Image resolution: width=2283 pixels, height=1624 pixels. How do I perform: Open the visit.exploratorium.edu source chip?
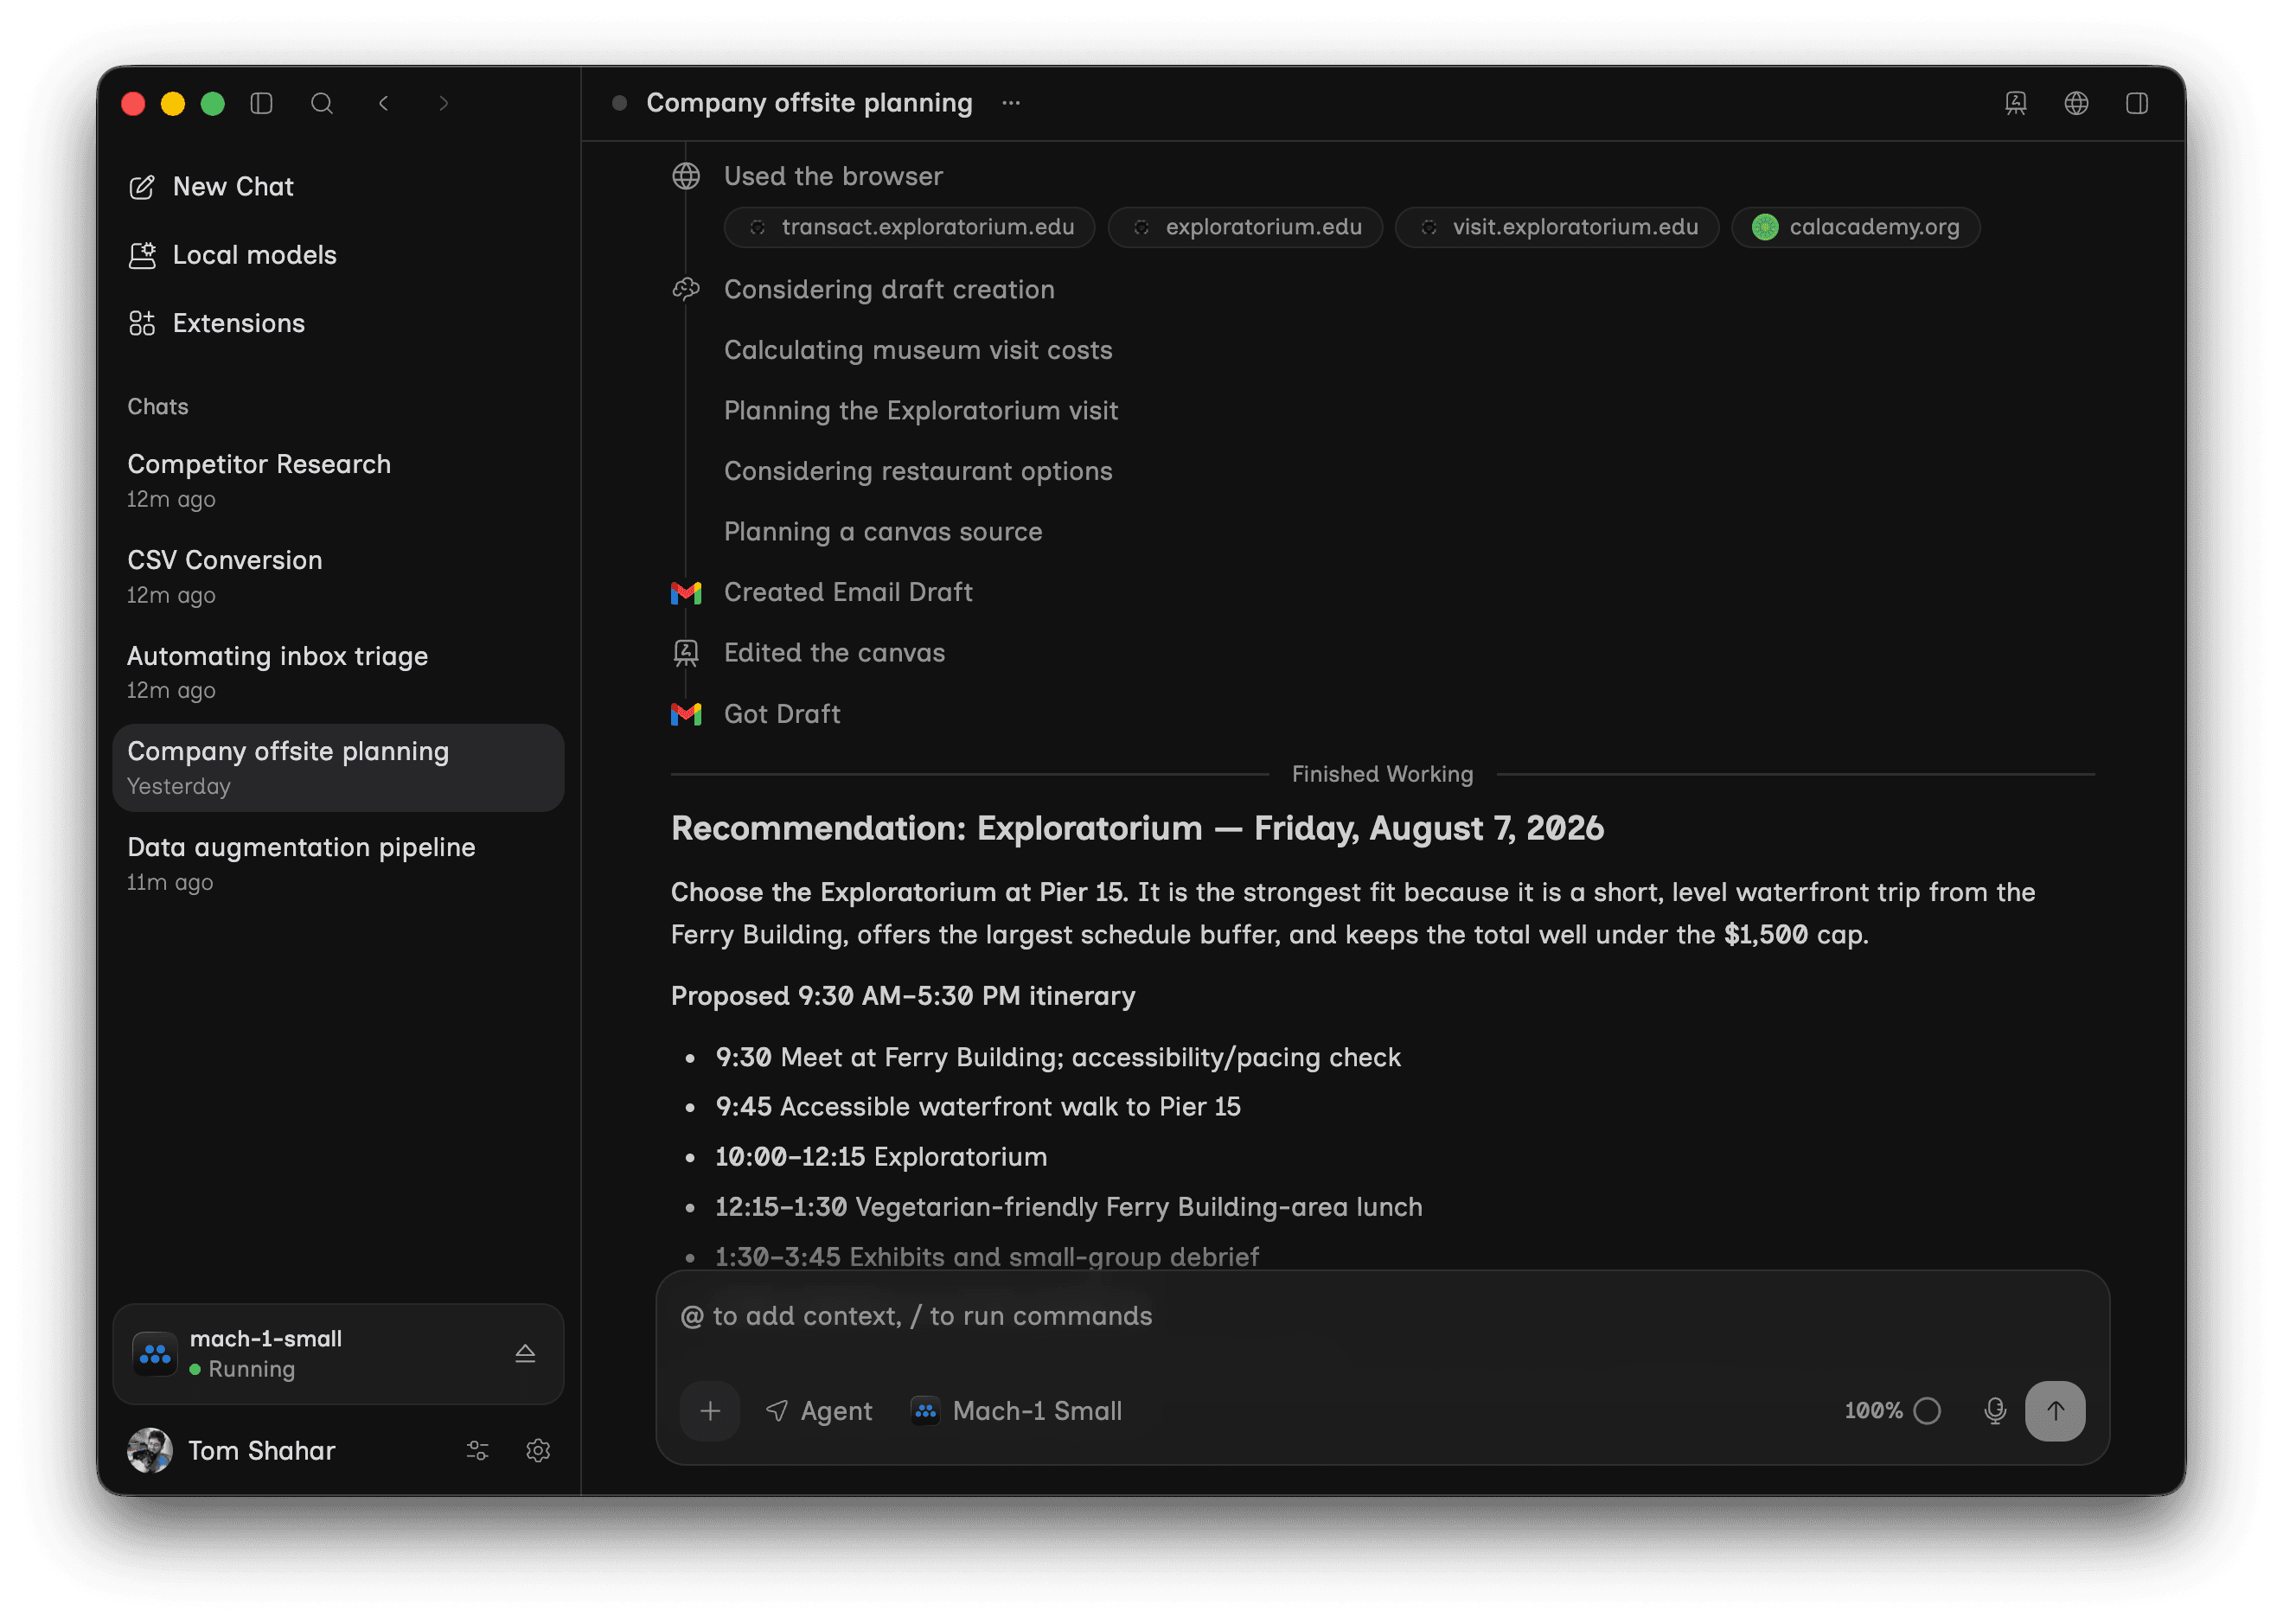coord(1557,227)
